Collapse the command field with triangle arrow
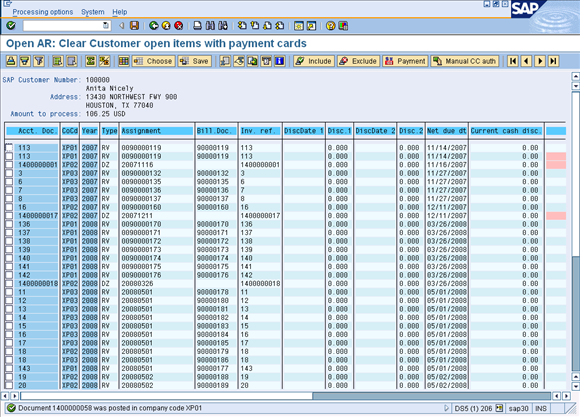 point(121,26)
